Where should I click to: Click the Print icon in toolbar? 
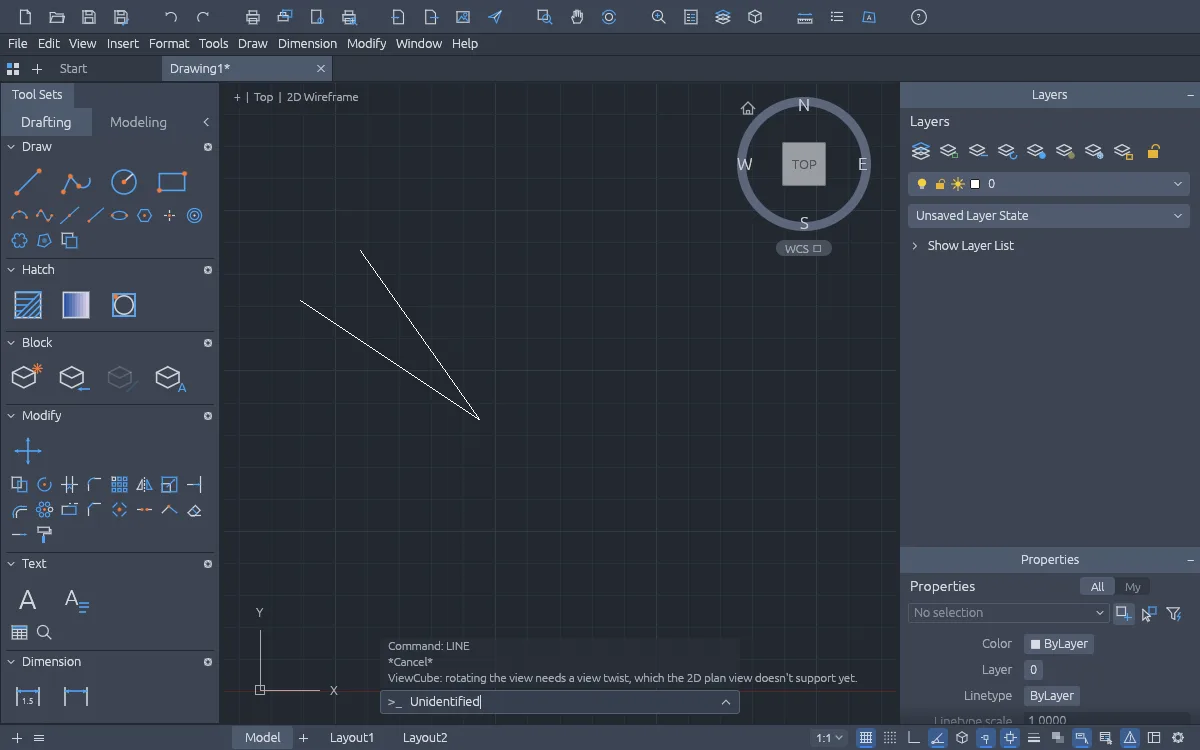pos(253,17)
